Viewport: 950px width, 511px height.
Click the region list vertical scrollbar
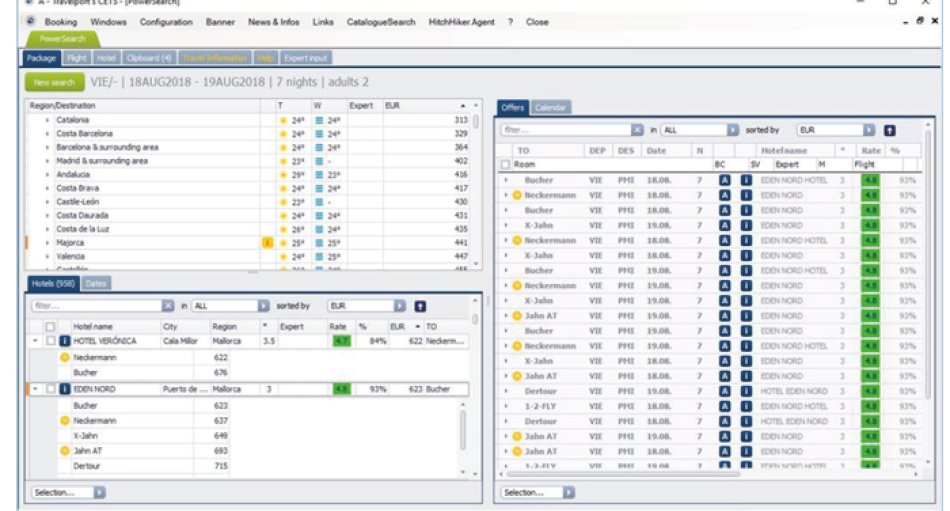[x=476, y=122]
